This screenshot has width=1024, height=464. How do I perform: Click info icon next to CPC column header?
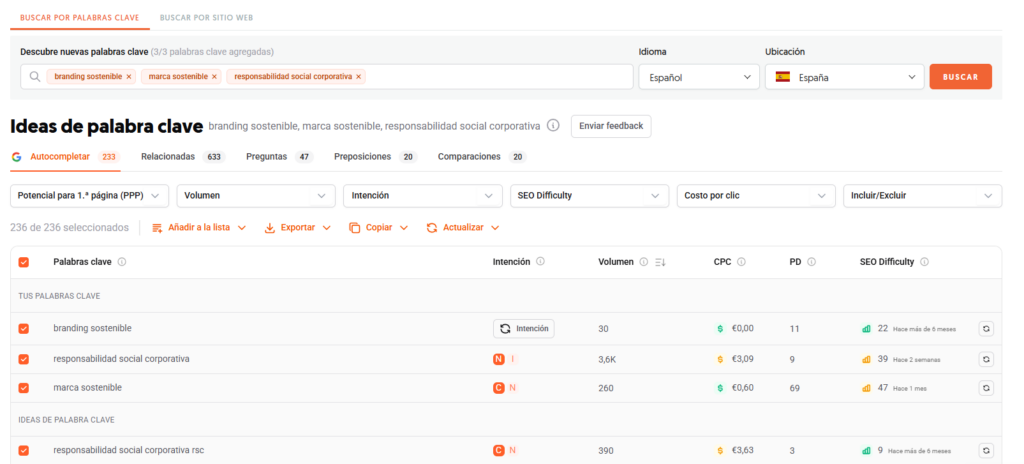pyautogui.click(x=741, y=262)
